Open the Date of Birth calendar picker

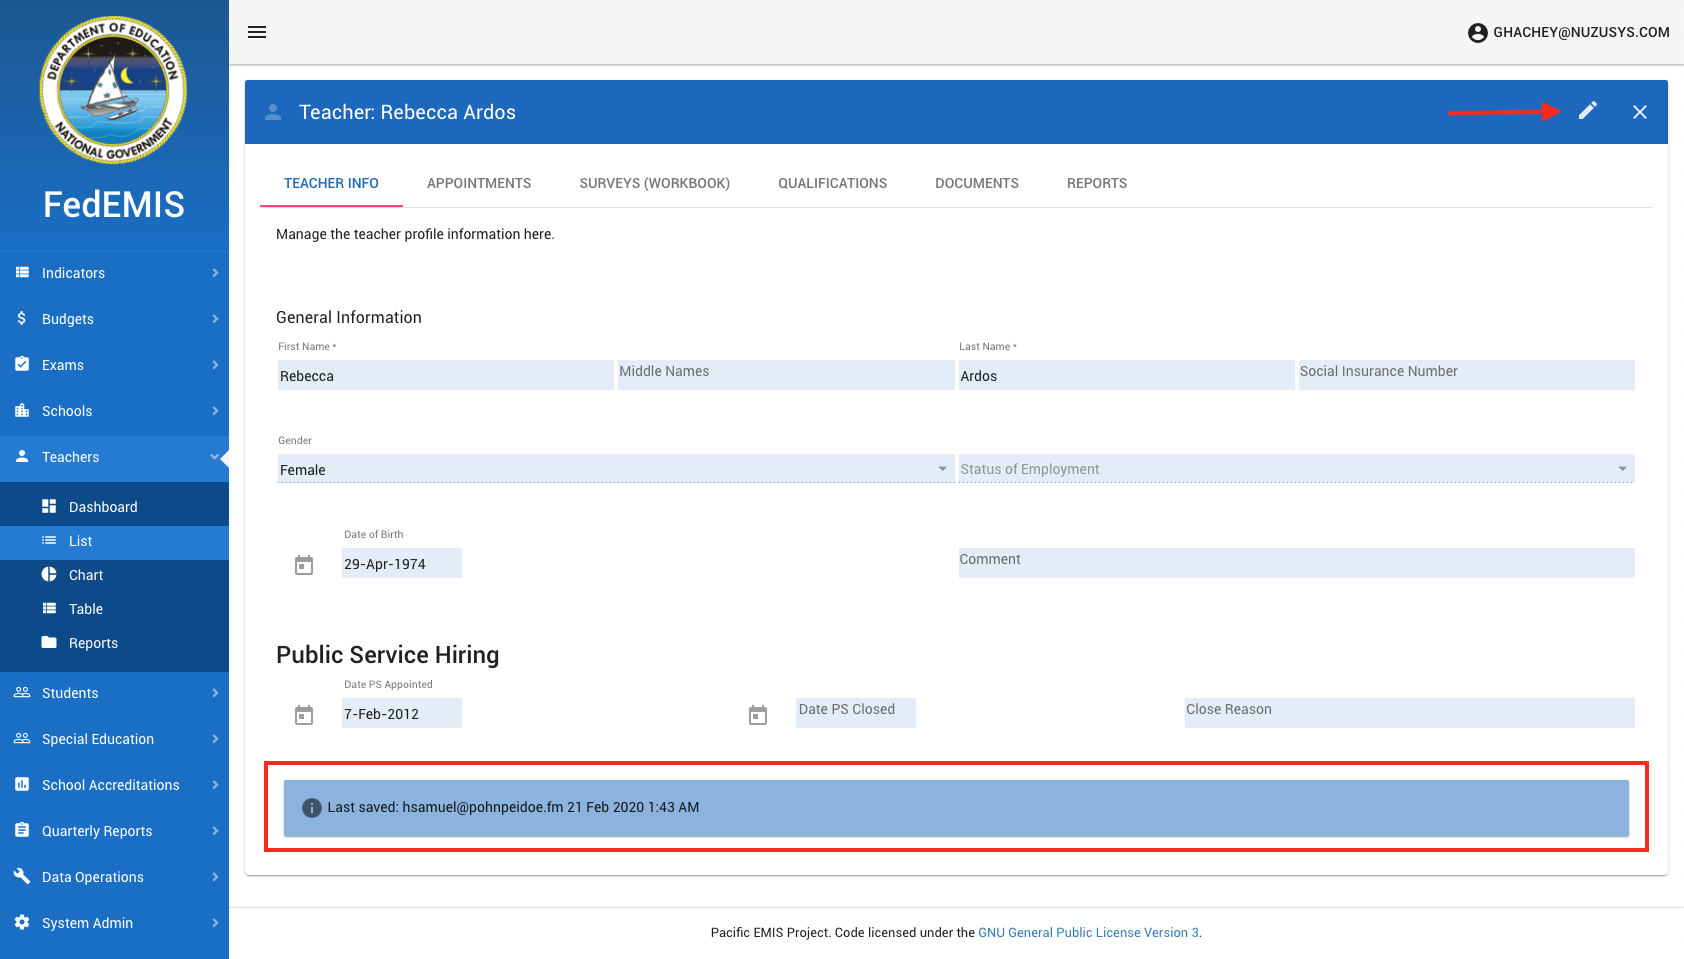(304, 565)
